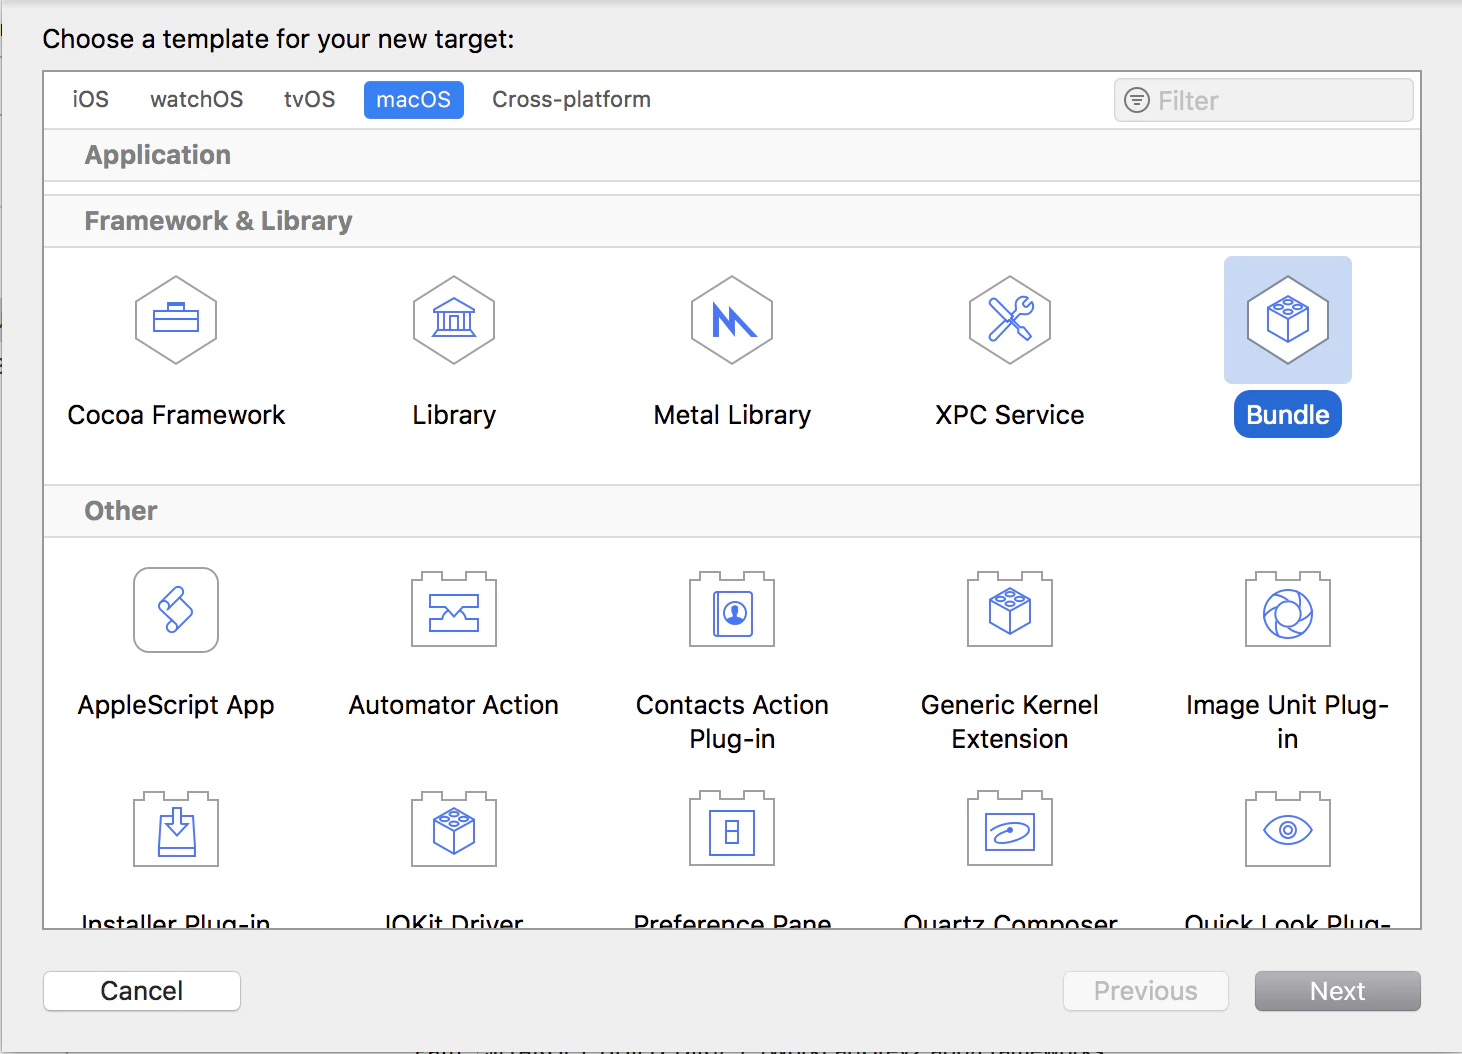Open the tvOS platform tab
Image resolution: width=1462 pixels, height=1054 pixels.
(310, 100)
